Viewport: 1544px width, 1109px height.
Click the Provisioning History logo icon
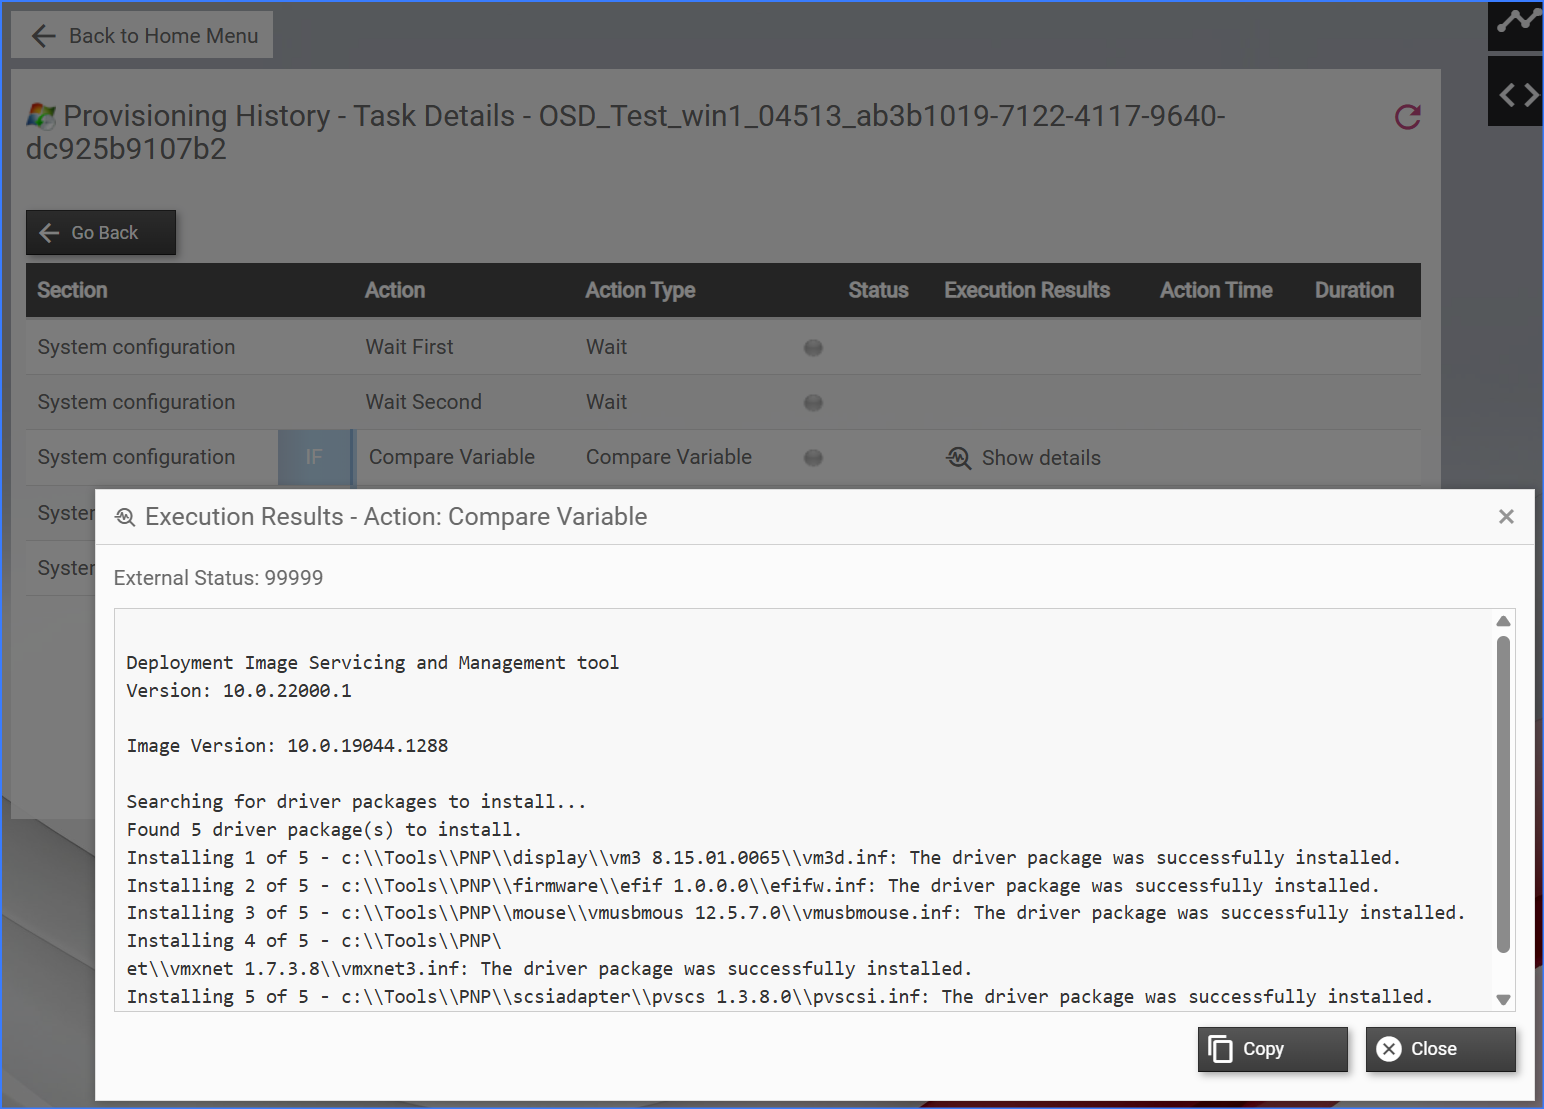coord(41,116)
